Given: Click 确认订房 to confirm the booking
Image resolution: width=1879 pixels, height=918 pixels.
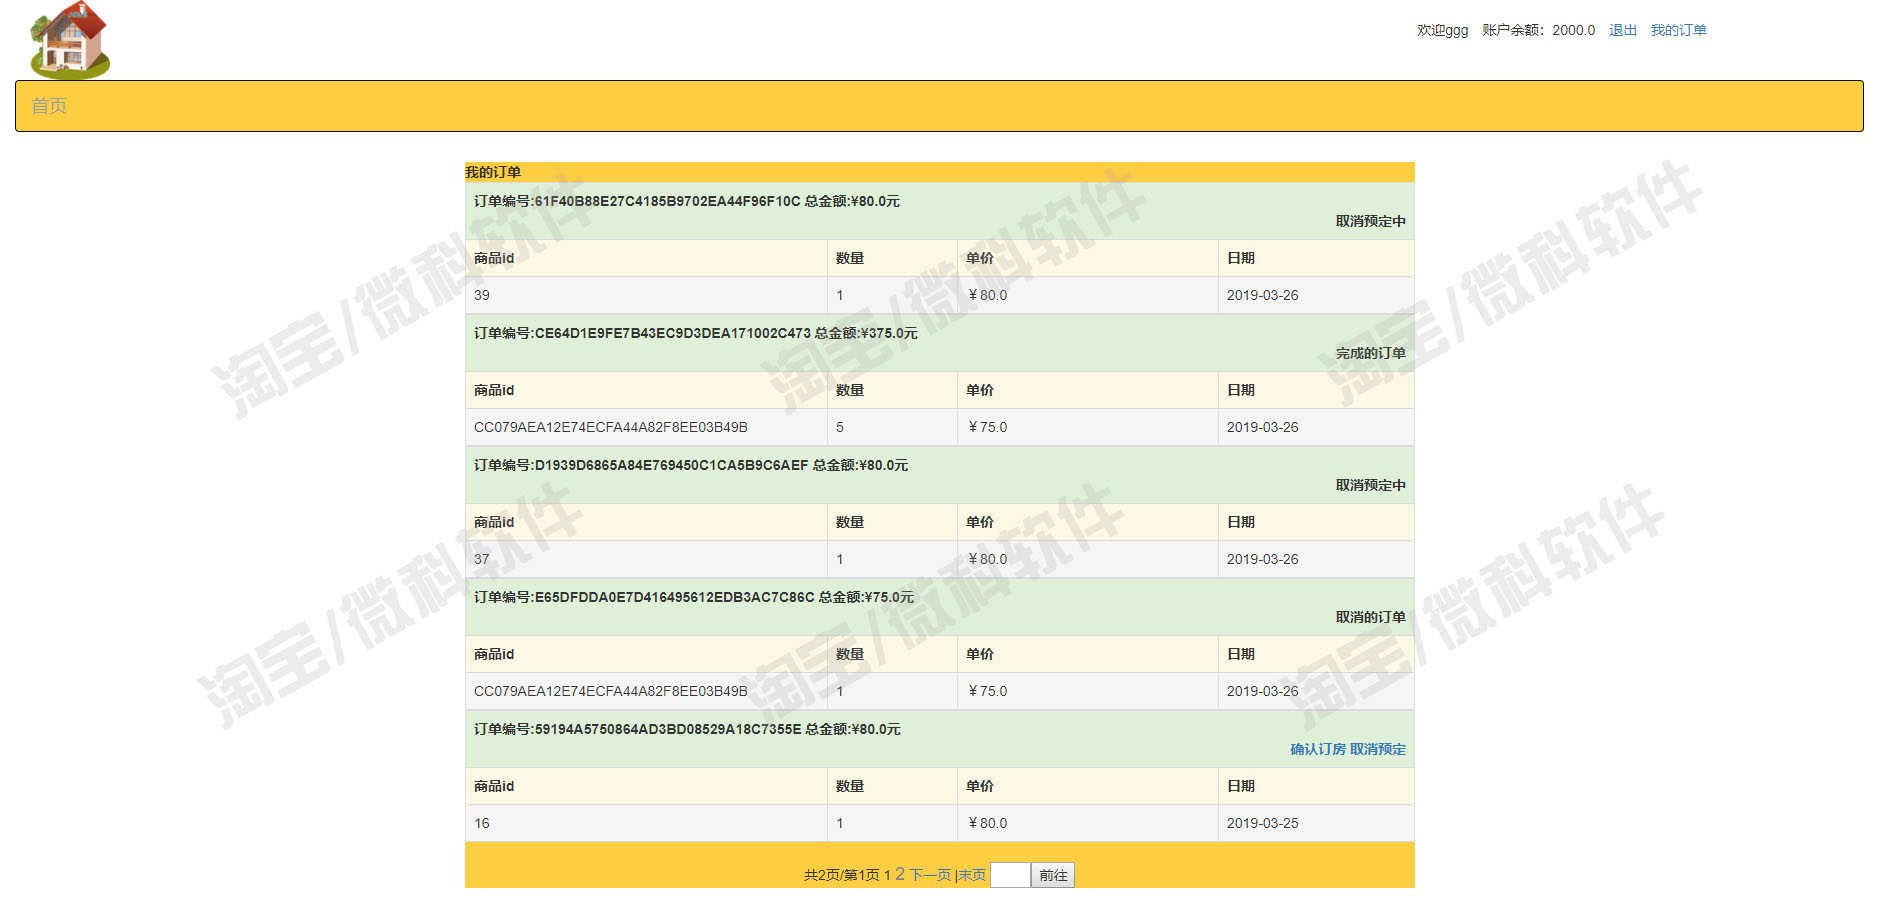Looking at the screenshot, I should pyautogui.click(x=1317, y=749).
